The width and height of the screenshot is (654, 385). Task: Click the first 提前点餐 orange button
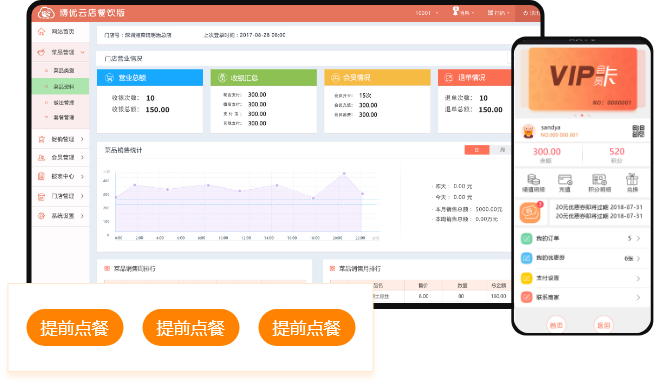coord(75,327)
